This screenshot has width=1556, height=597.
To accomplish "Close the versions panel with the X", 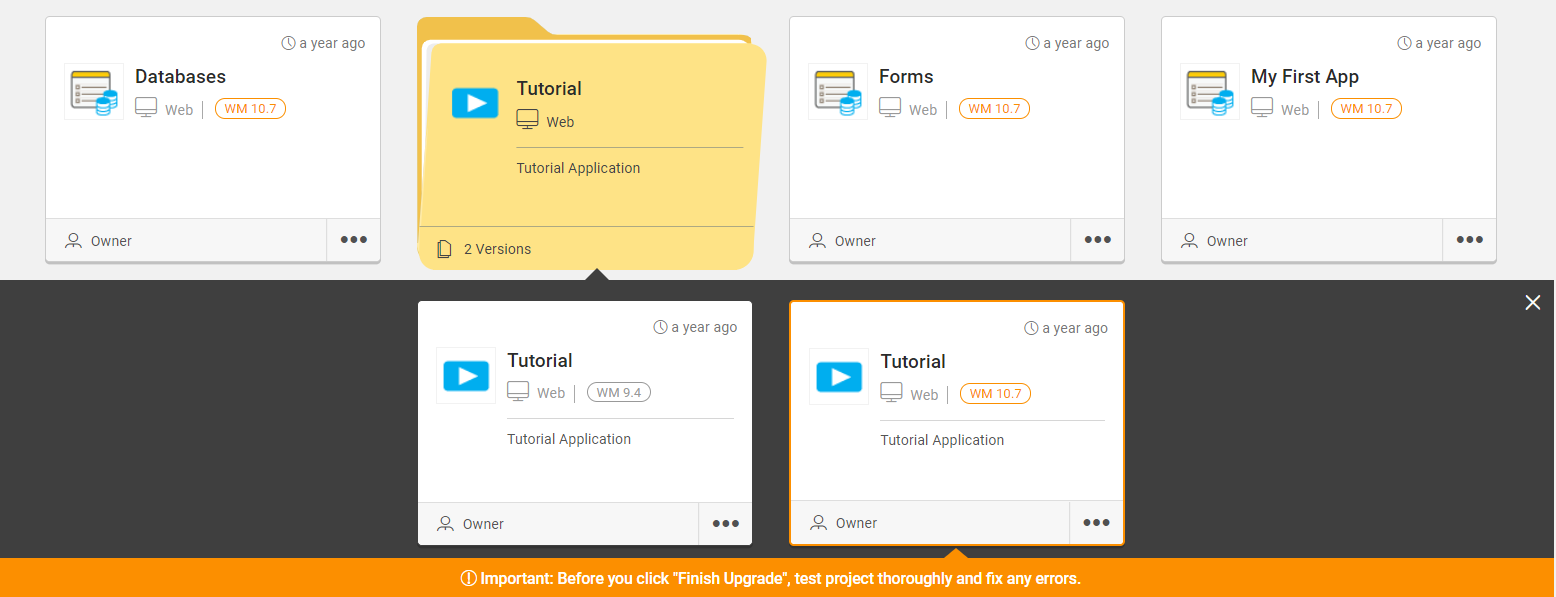I will [x=1532, y=302].
